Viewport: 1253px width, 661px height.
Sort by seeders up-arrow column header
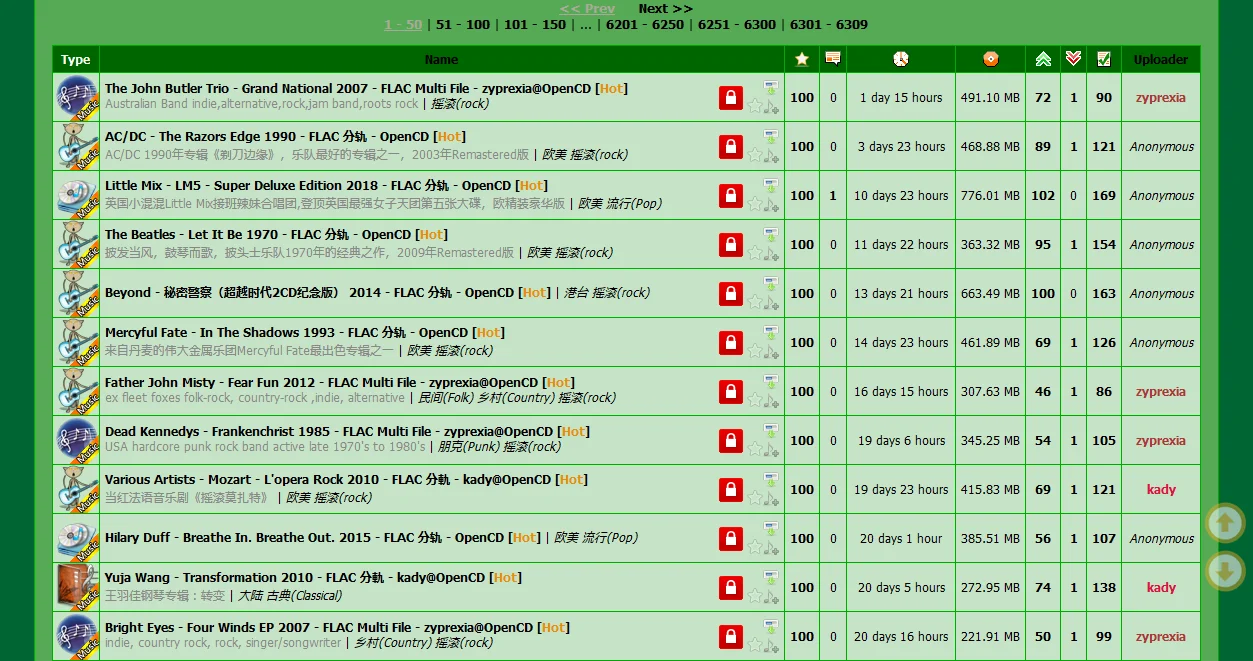(x=1043, y=59)
